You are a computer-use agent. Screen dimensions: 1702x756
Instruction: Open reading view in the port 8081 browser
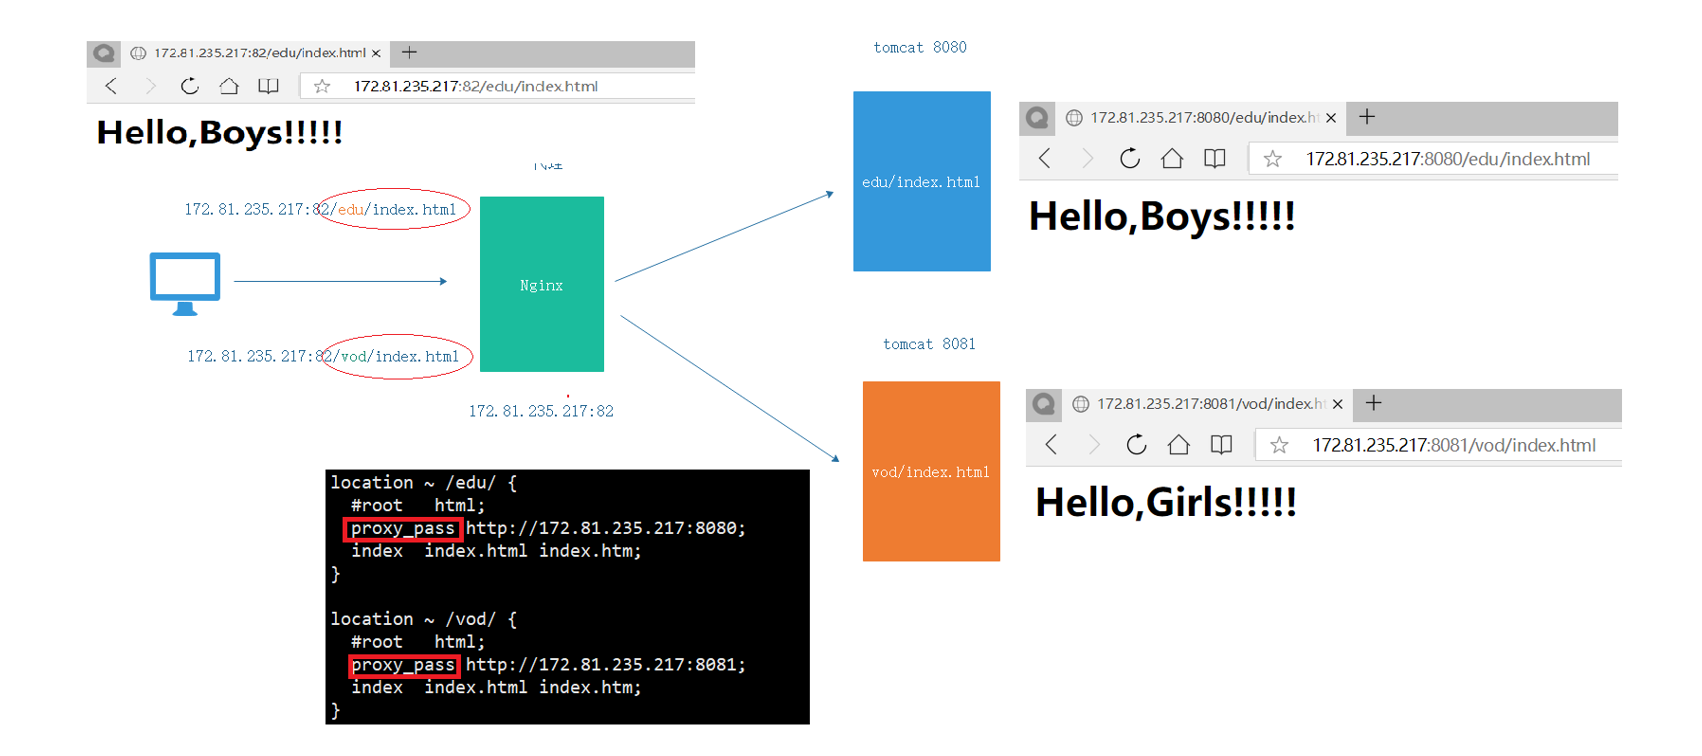(1221, 444)
